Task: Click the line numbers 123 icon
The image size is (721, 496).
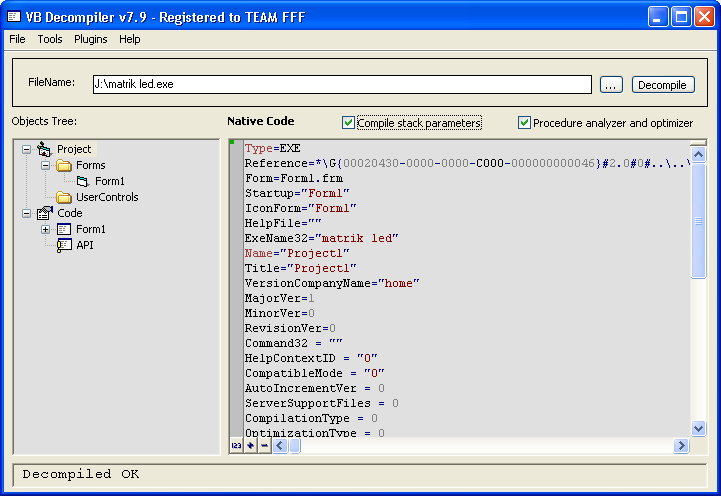Action: tap(236, 445)
